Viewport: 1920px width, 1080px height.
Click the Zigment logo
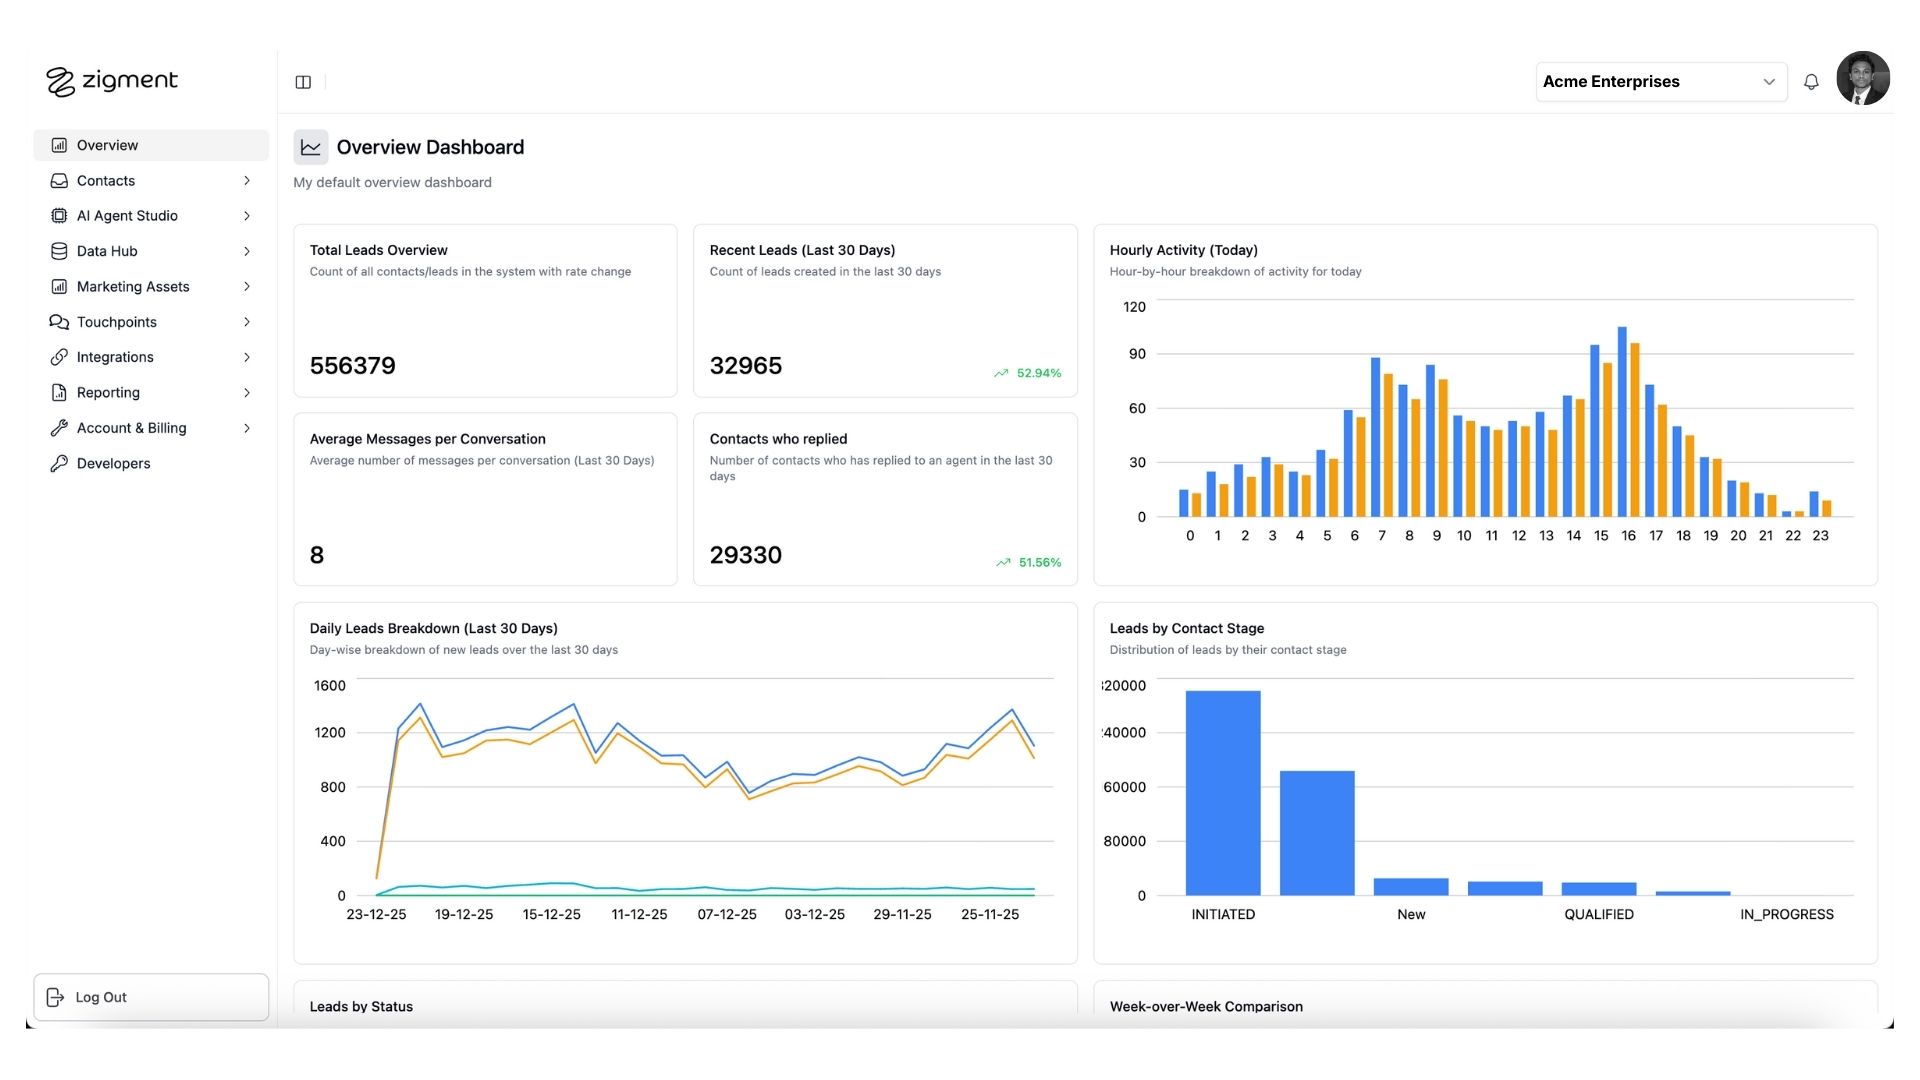pos(112,81)
